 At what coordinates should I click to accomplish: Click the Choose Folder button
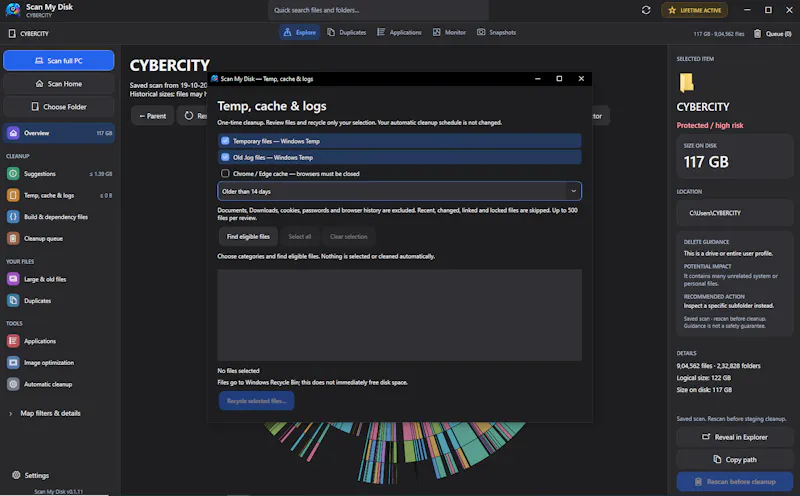point(59,107)
